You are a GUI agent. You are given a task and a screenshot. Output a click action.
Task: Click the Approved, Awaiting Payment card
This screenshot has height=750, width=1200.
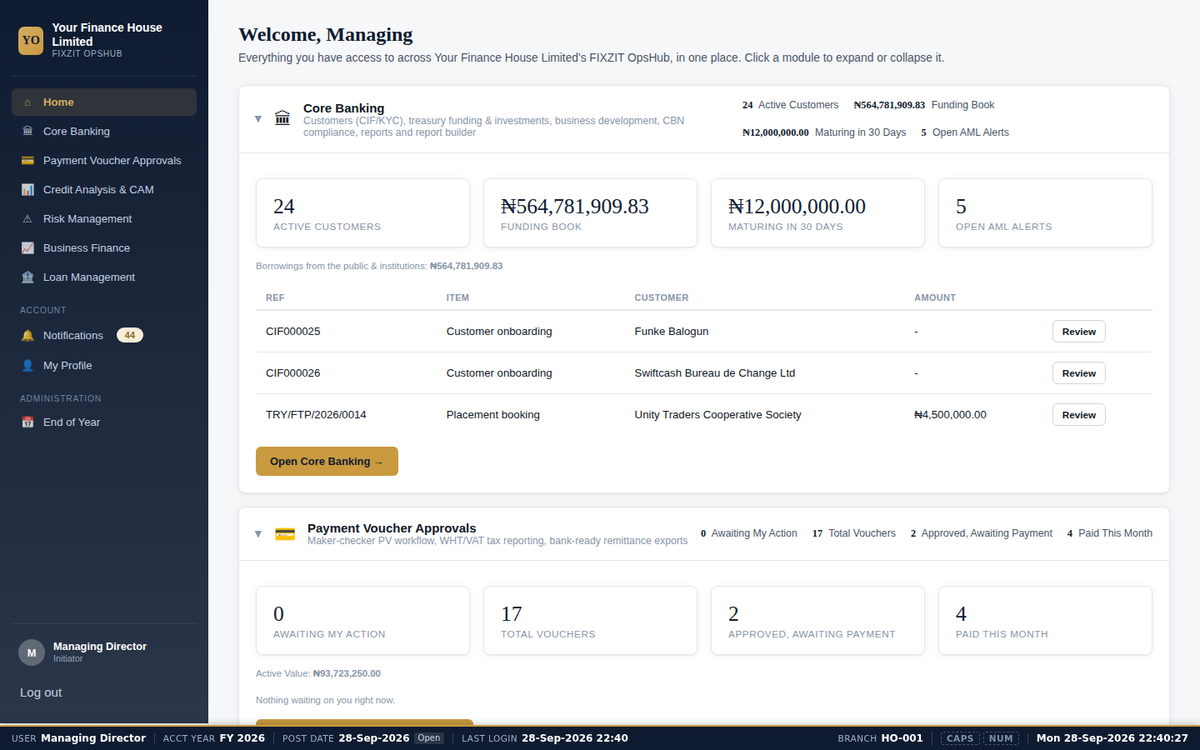pyautogui.click(x=818, y=621)
